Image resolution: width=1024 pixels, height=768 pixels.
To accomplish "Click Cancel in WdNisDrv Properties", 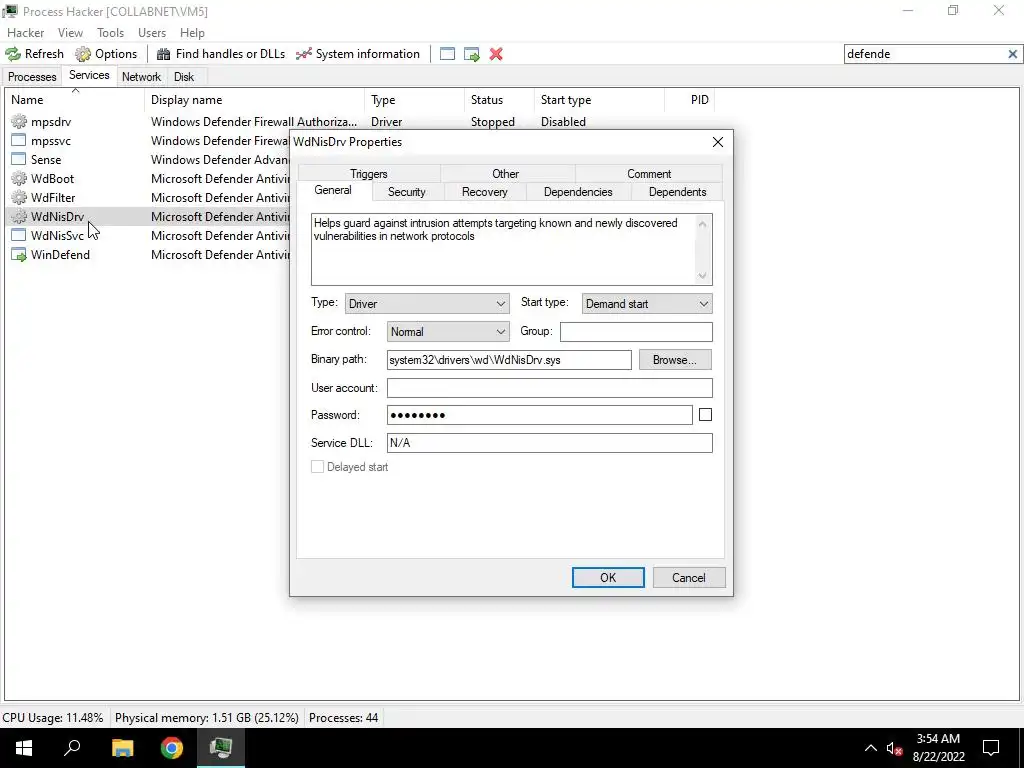I will [689, 577].
